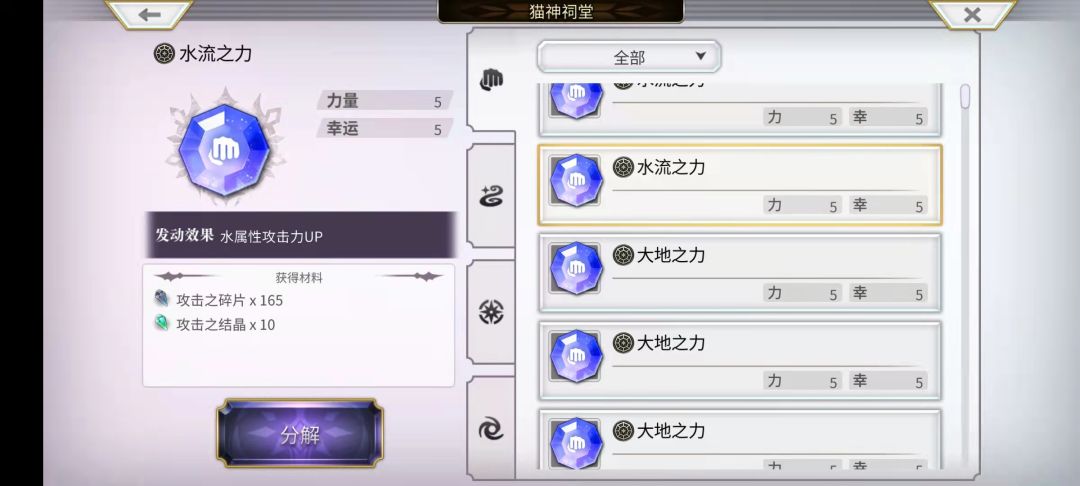Choose the second 大地之力 gem thumbnail
This screenshot has width=1080, height=486.
(x=576, y=356)
